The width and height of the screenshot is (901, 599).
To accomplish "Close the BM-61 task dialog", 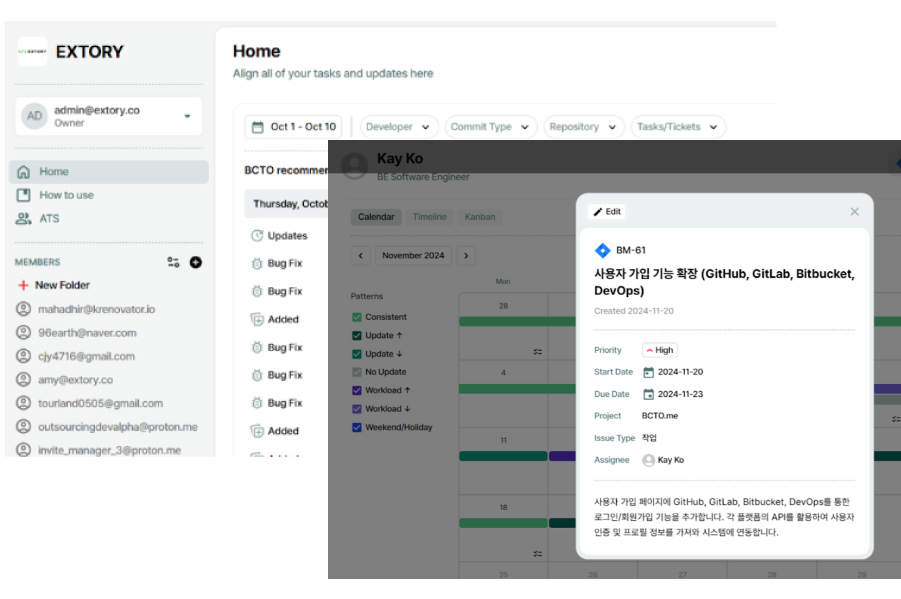I will (854, 212).
